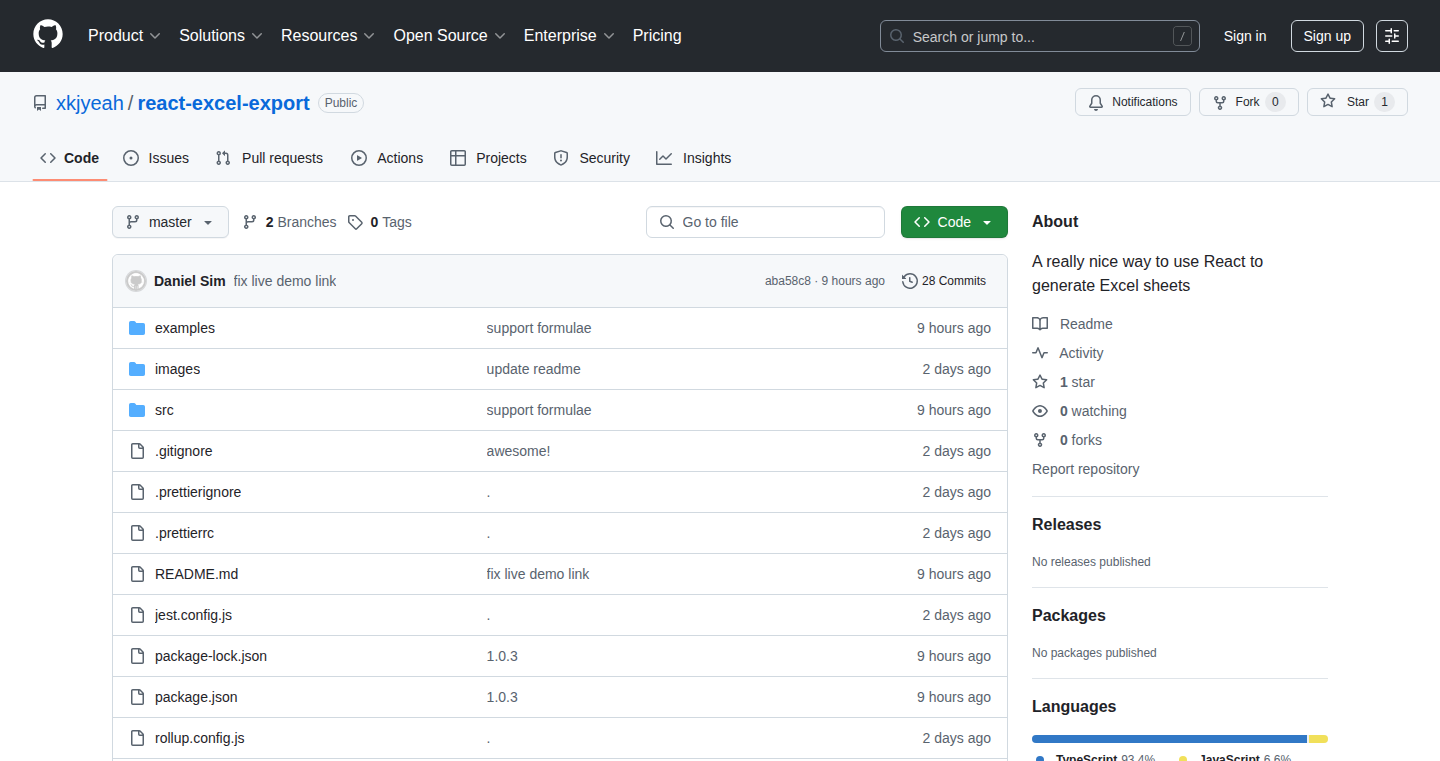
Task: Click the .prettierignore file icon
Action: 137,492
